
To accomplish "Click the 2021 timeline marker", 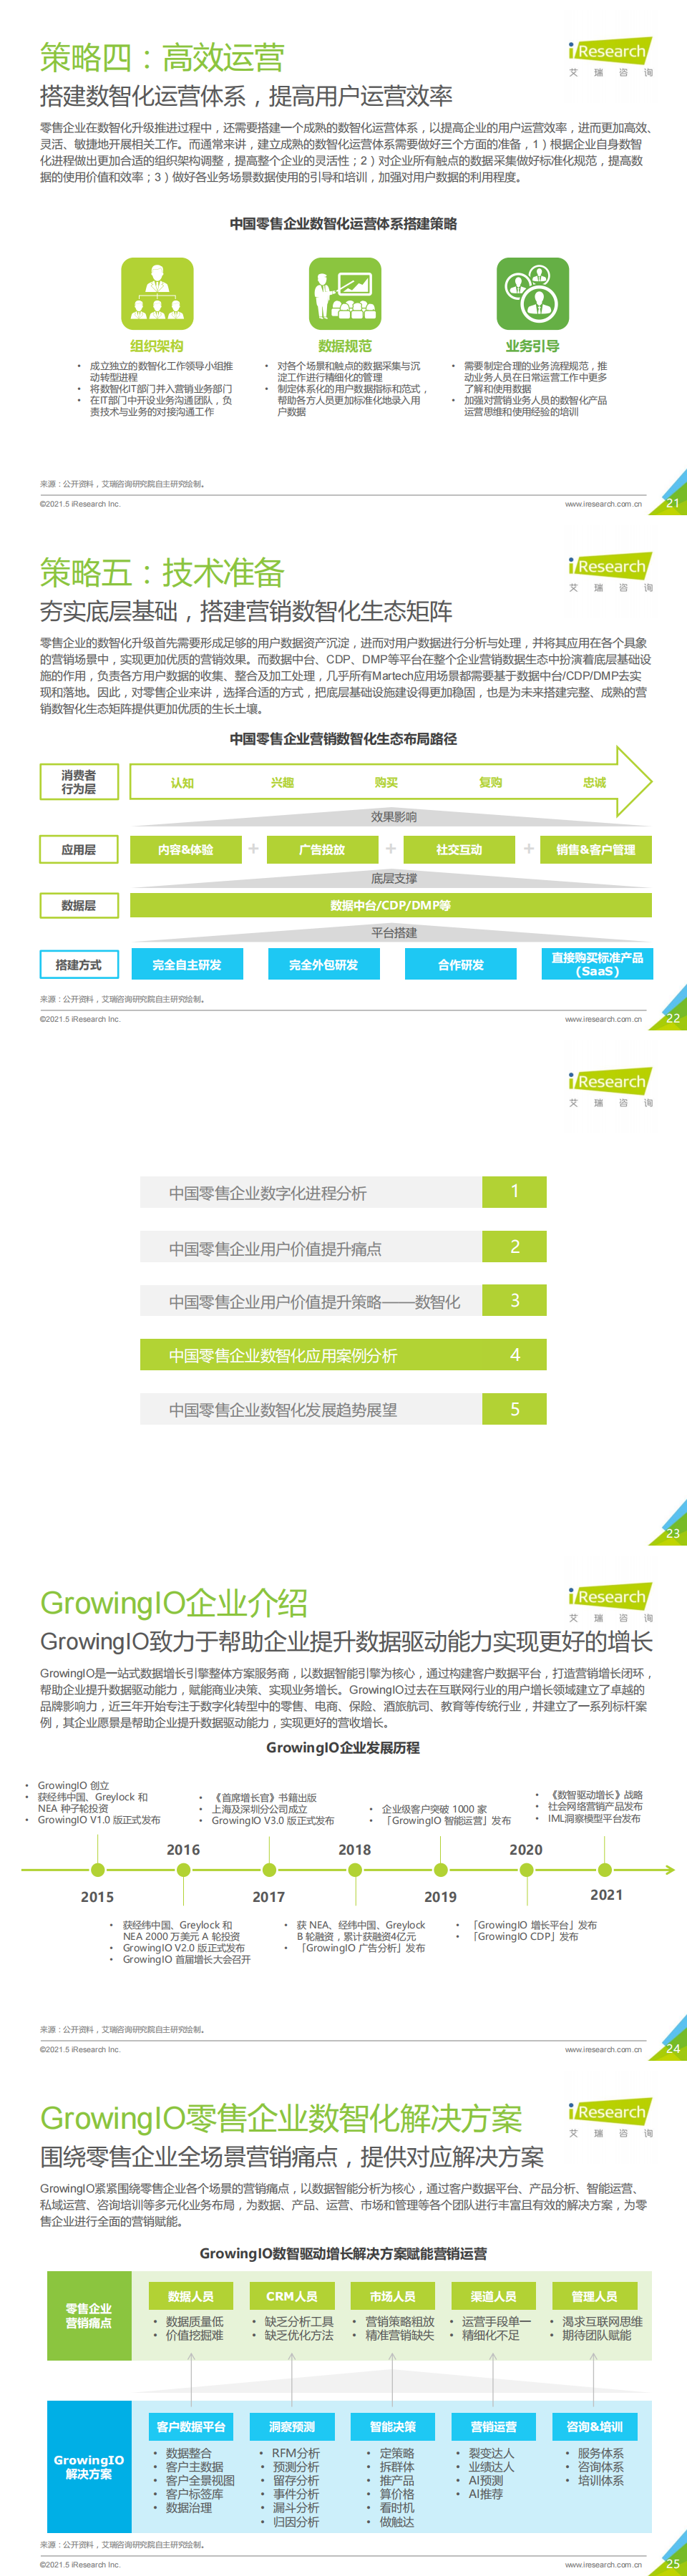I will [x=606, y=1870].
